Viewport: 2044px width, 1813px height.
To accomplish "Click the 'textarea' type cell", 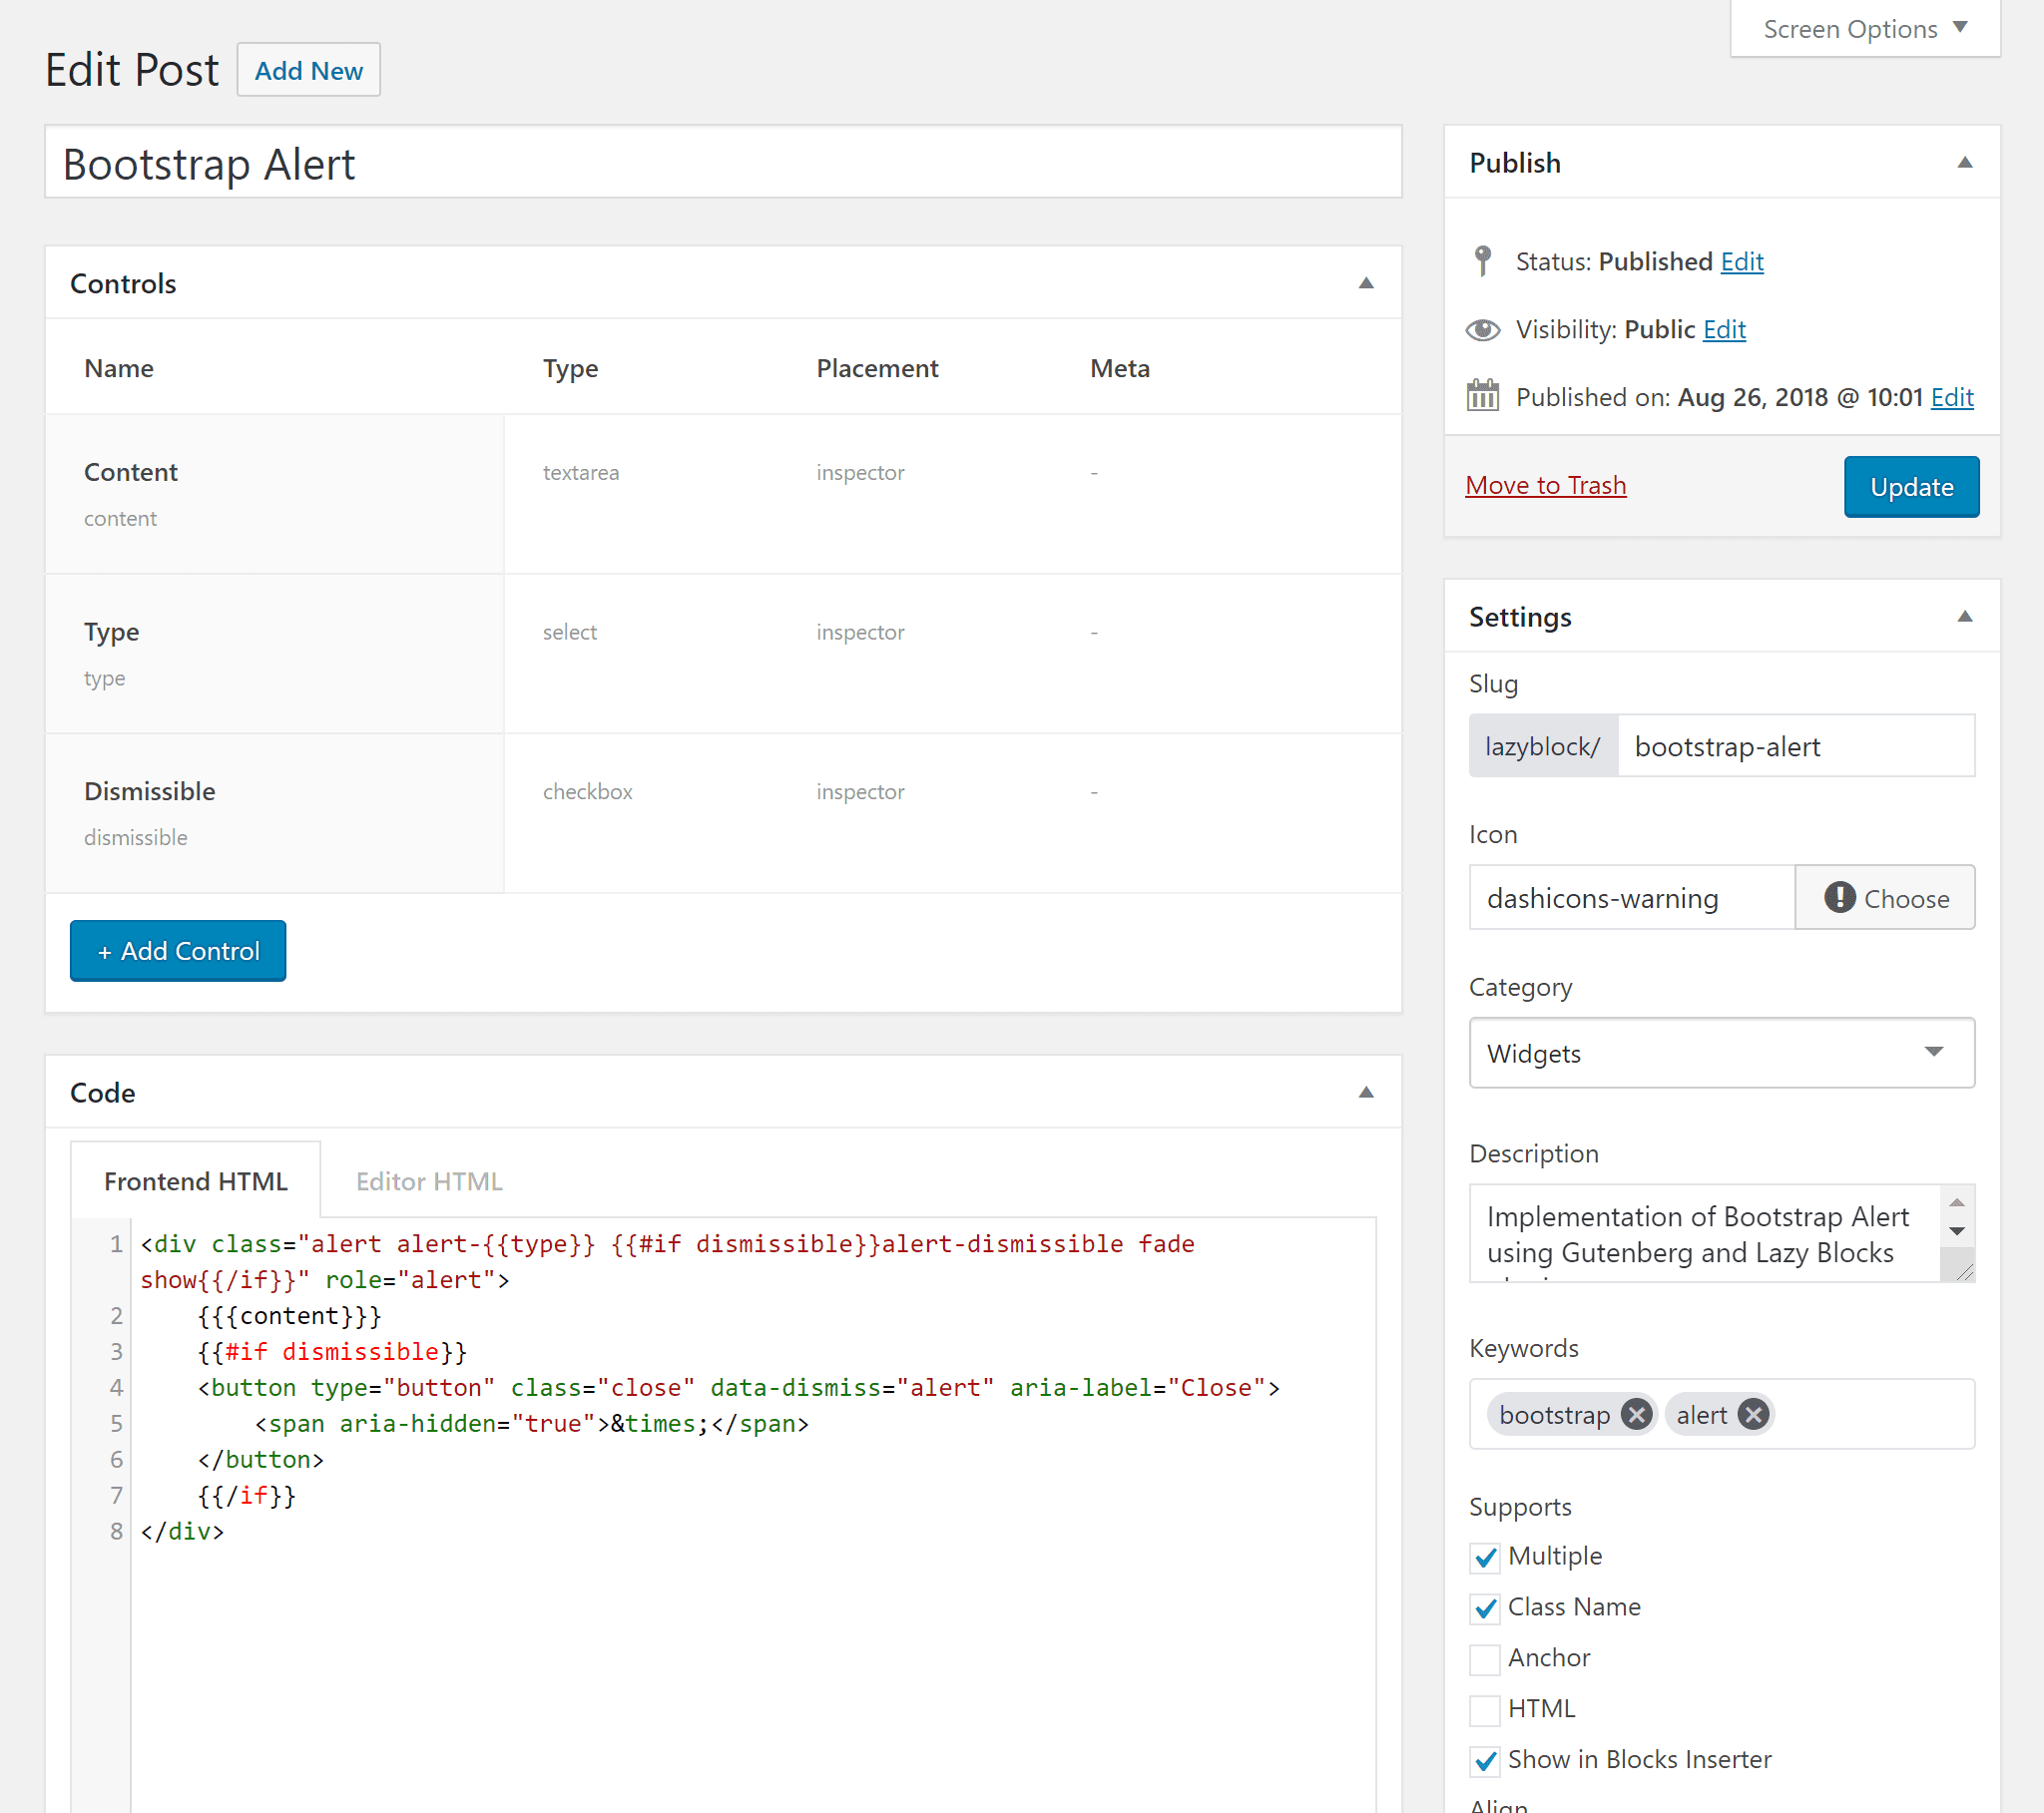I will [580, 472].
